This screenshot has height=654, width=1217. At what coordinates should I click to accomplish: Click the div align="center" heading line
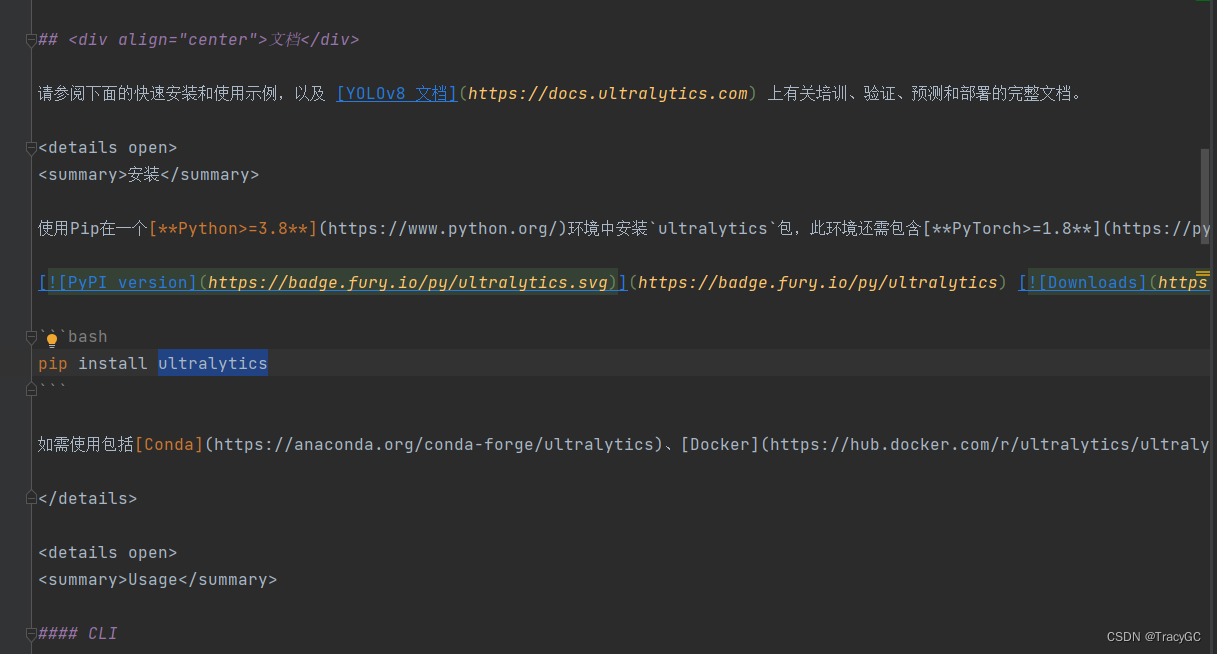coord(198,40)
